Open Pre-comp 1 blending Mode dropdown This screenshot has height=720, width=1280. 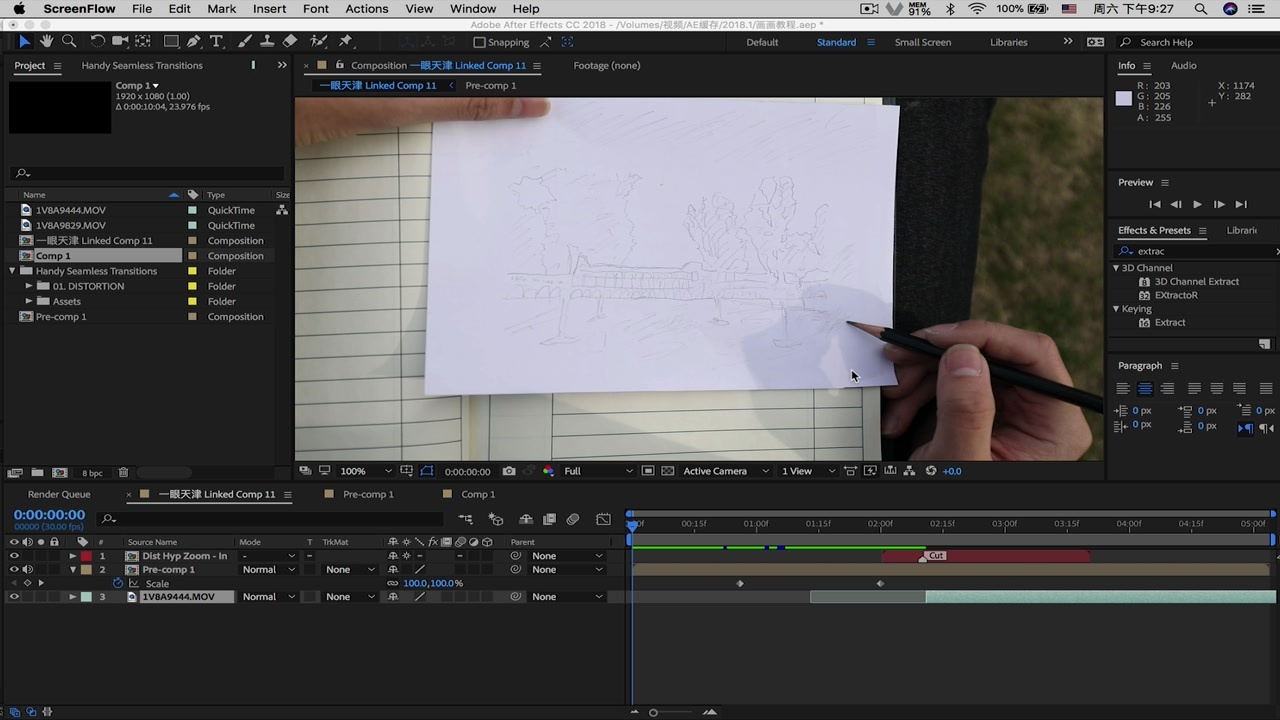pyautogui.click(x=269, y=570)
